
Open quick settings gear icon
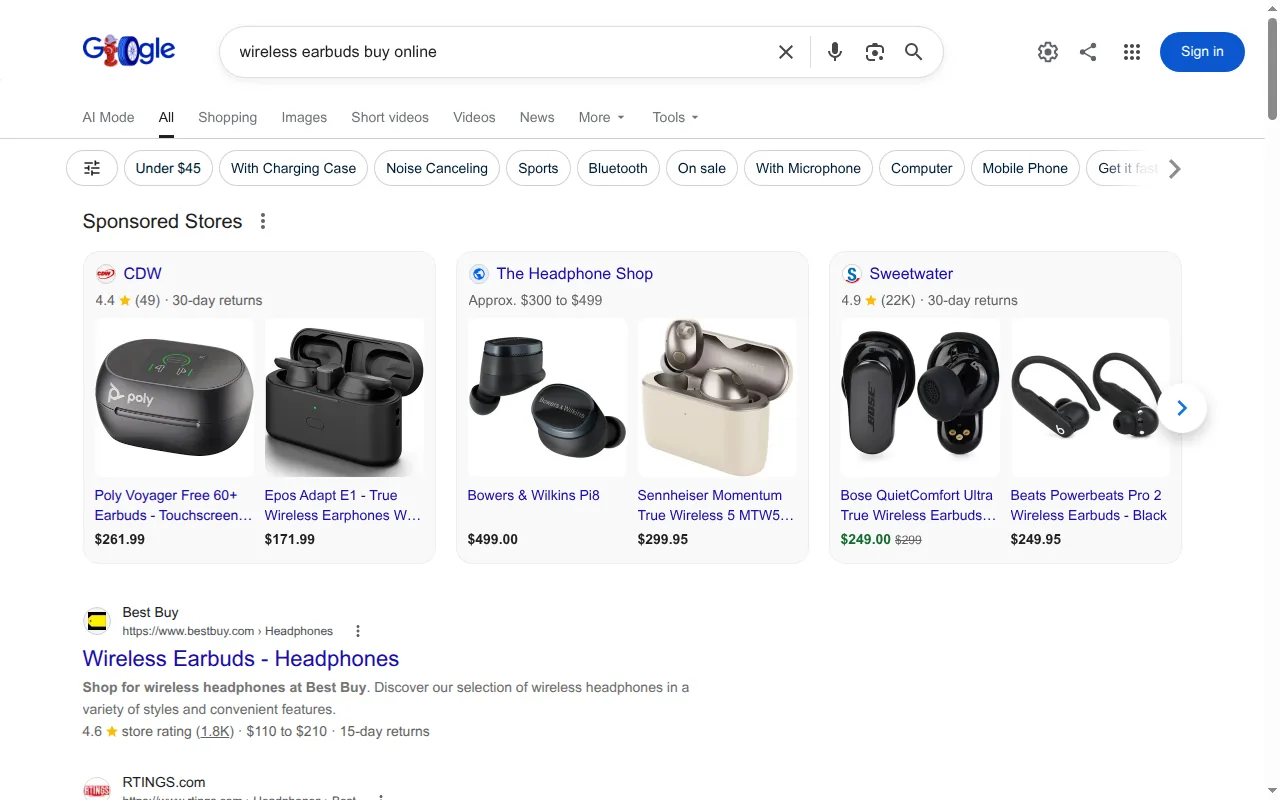pyautogui.click(x=1048, y=52)
